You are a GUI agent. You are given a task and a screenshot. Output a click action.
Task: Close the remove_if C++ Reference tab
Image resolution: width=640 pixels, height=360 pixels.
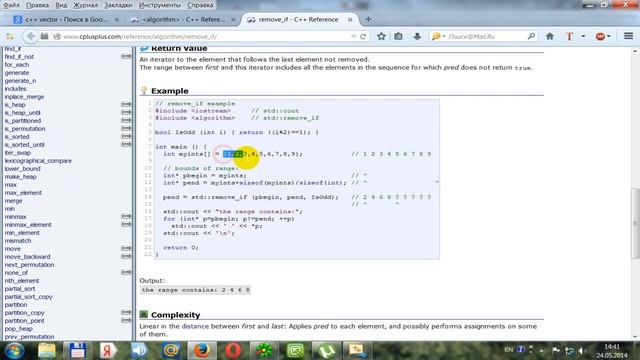point(350,19)
